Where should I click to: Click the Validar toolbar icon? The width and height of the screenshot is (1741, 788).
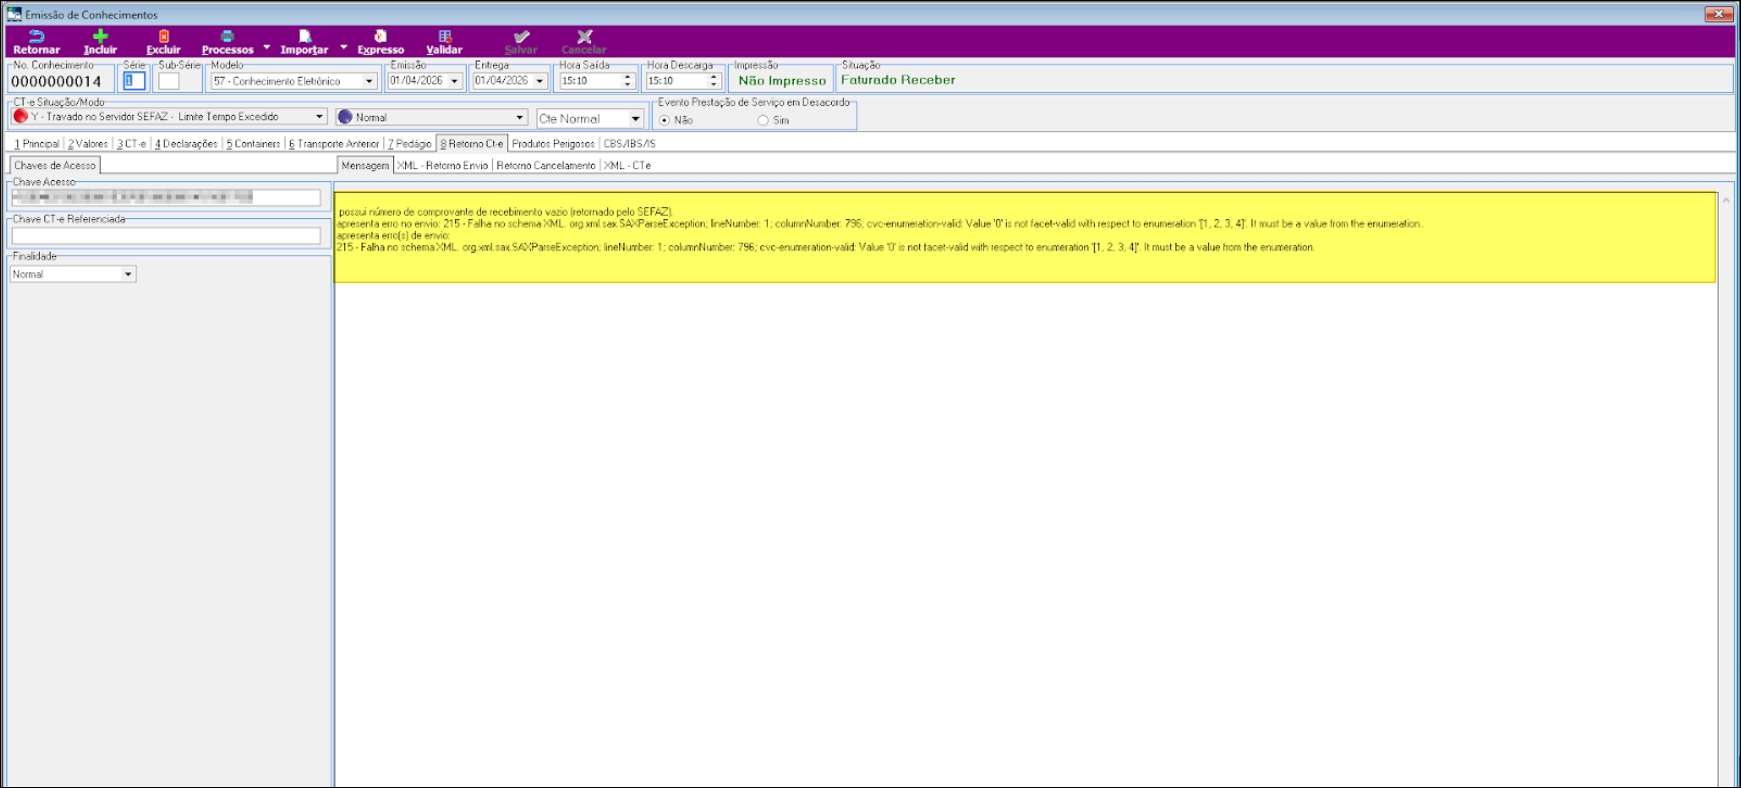click(x=445, y=37)
